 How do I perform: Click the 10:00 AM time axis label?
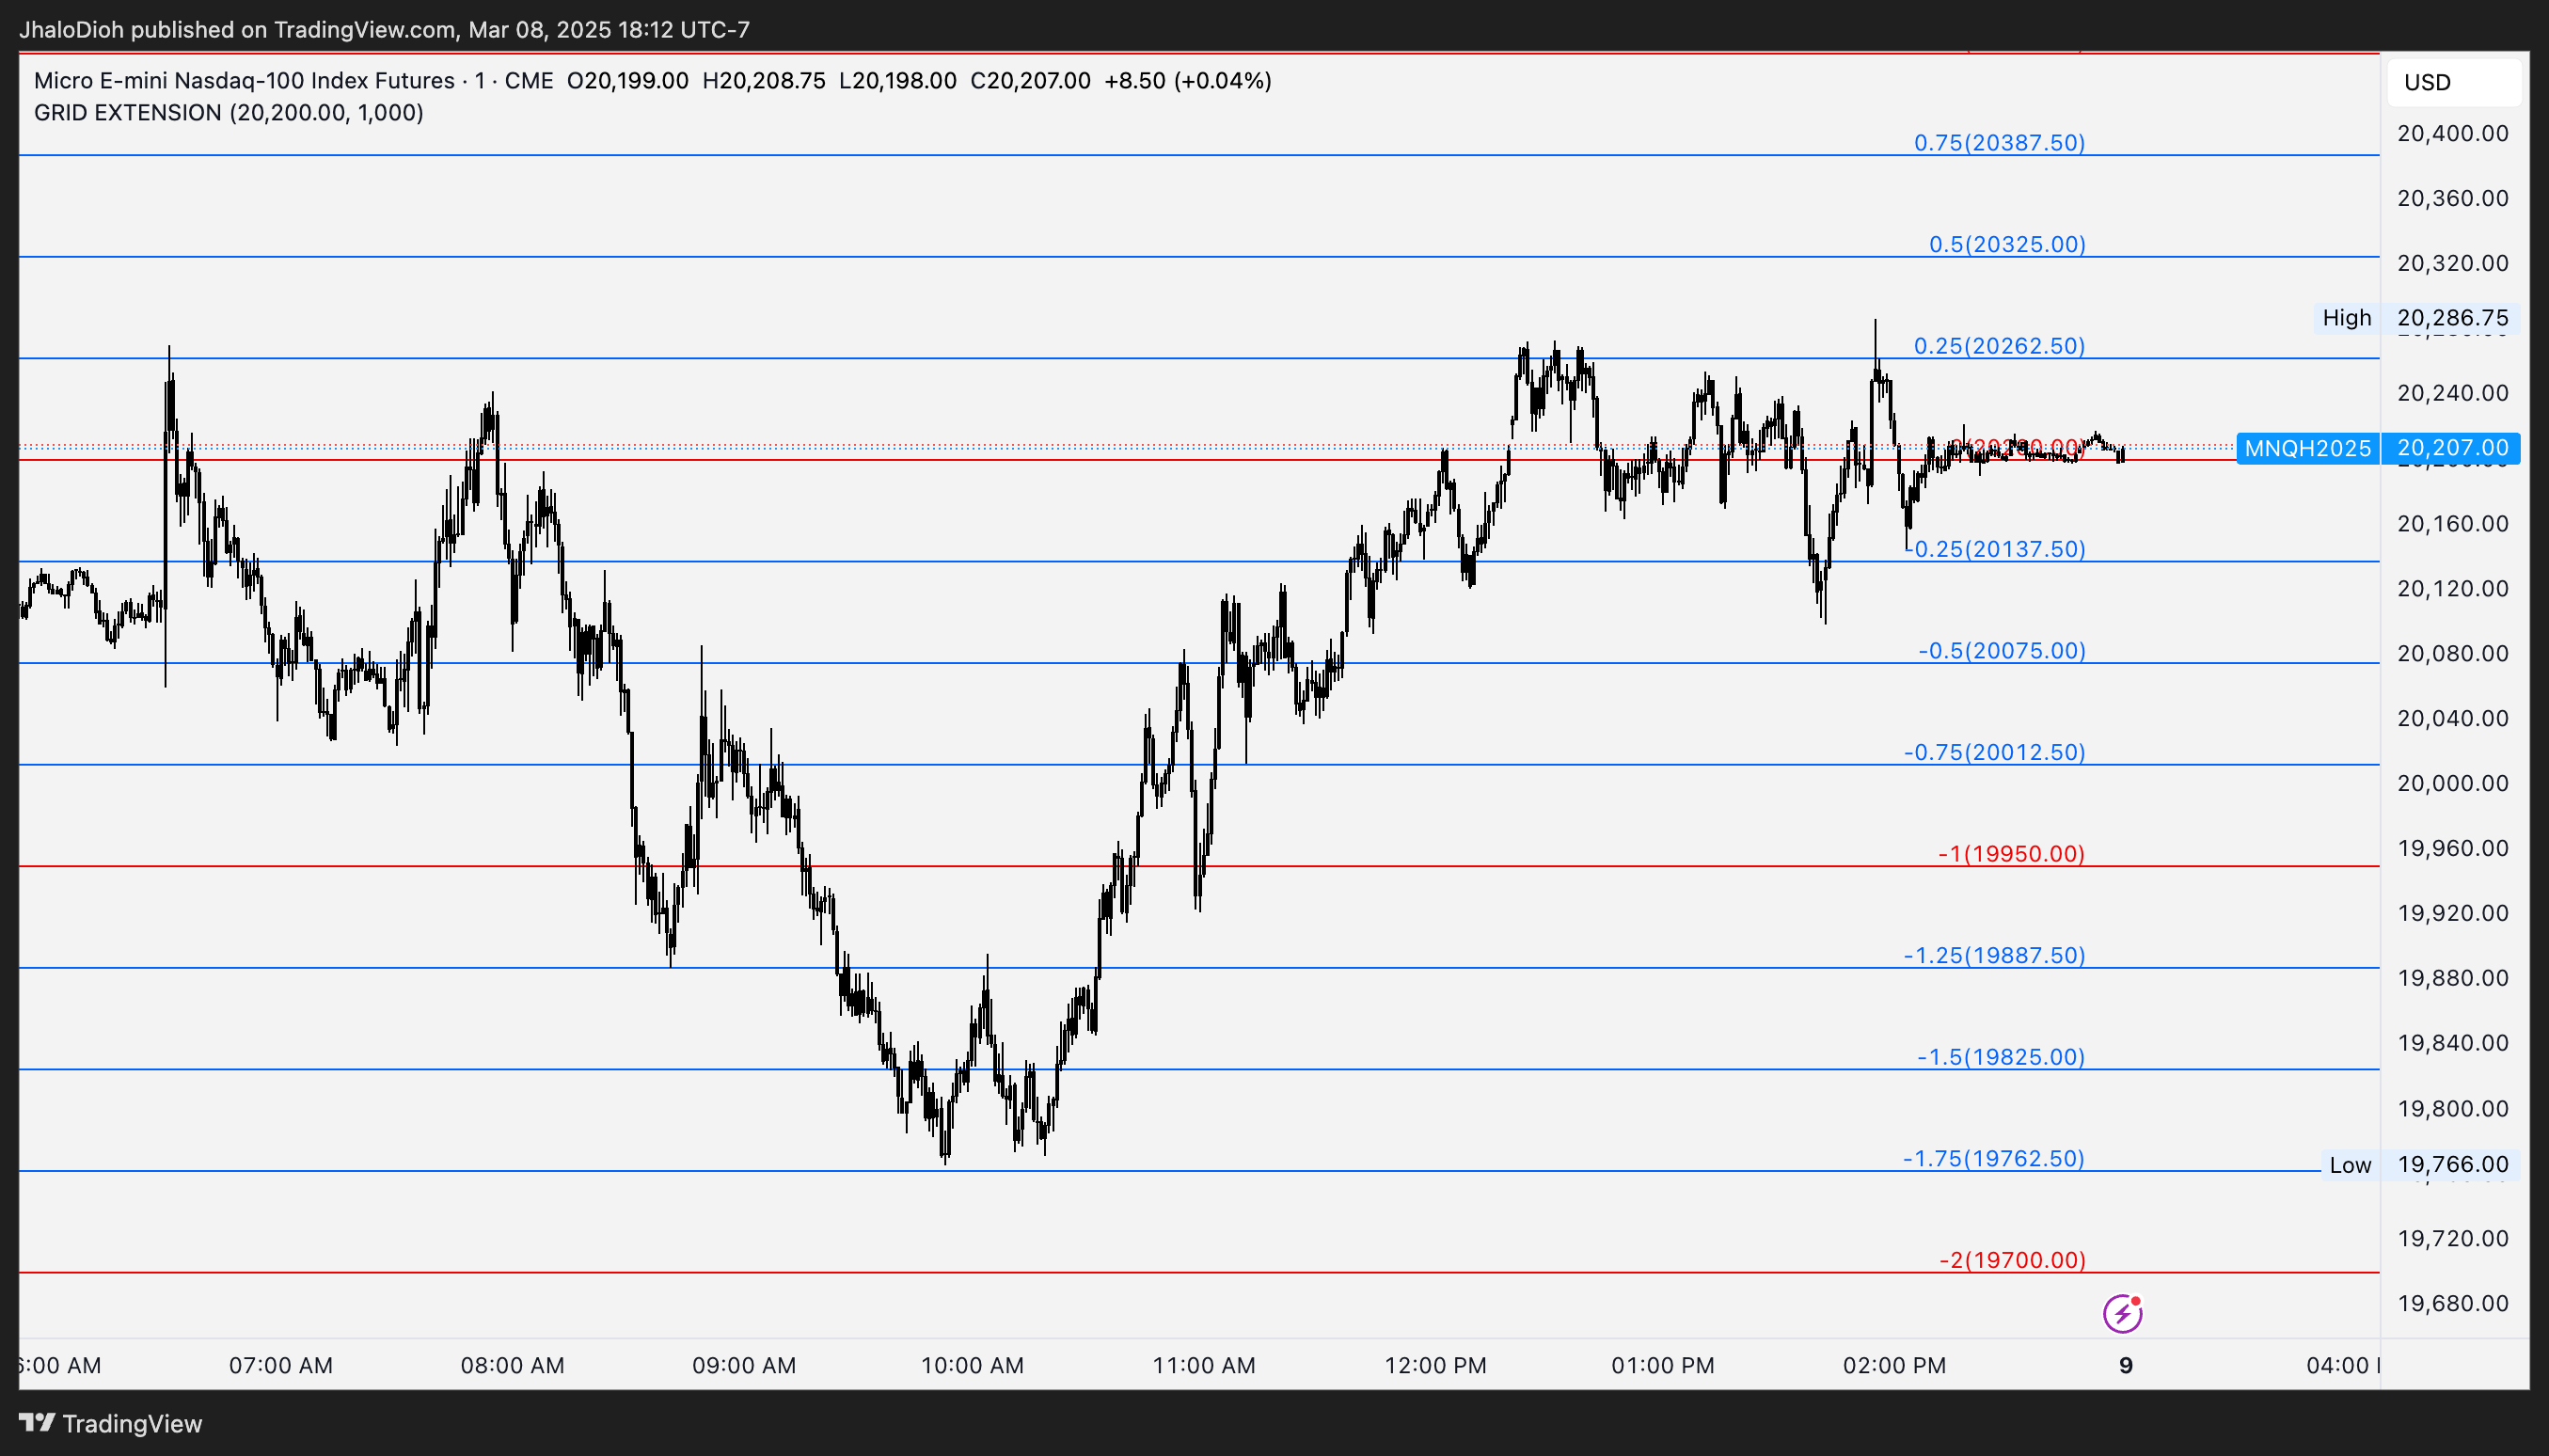(972, 1365)
